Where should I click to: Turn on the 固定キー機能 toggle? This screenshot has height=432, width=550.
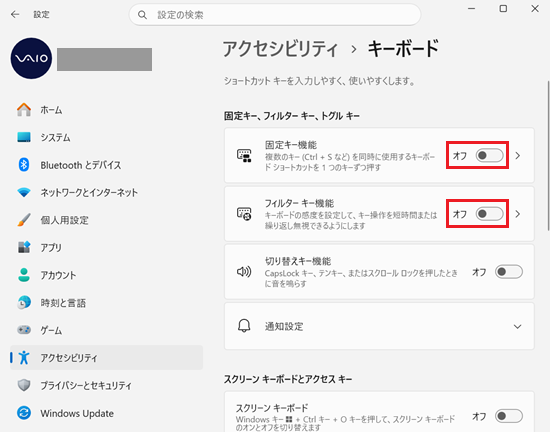click(x=489, y=155)
